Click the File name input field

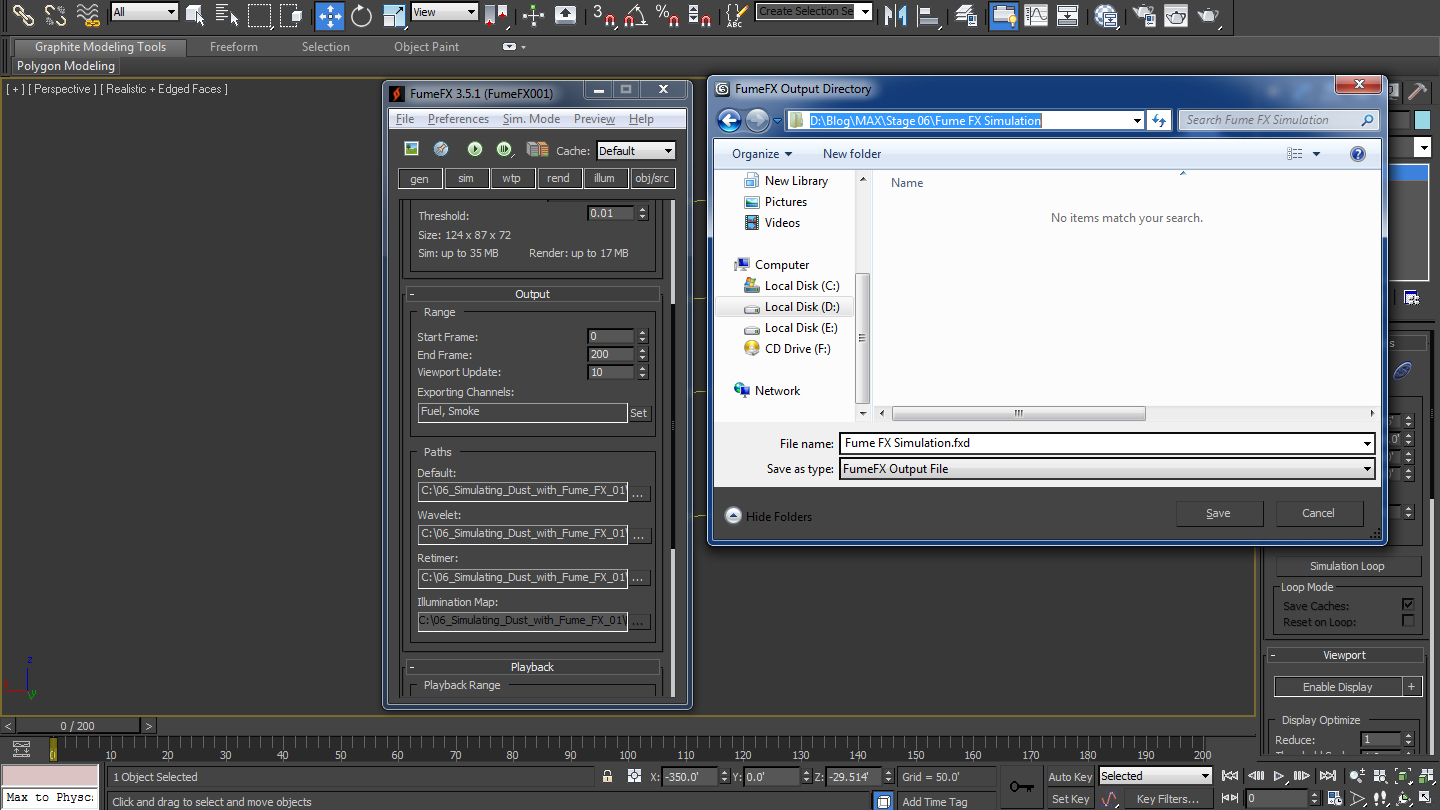[1107, 443]
